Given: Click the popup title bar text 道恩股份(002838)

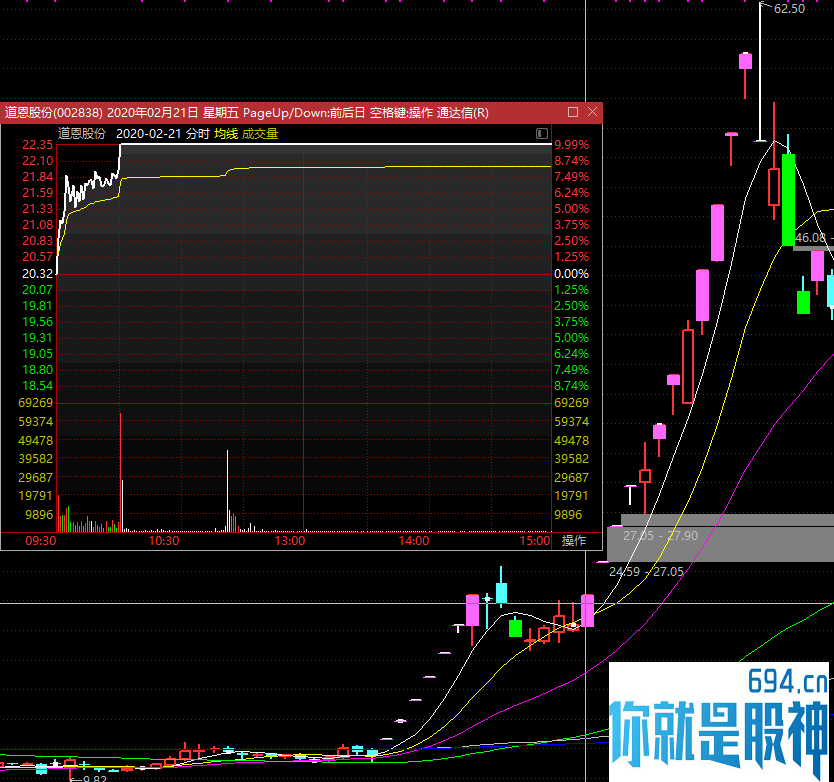Looking at the screenshot, I should [x=53, y=113].
